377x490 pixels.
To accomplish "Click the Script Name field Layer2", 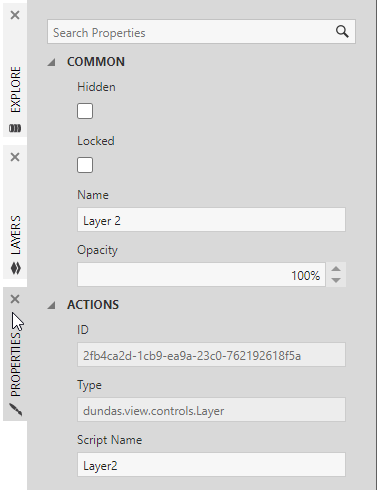I will point(211,464).
